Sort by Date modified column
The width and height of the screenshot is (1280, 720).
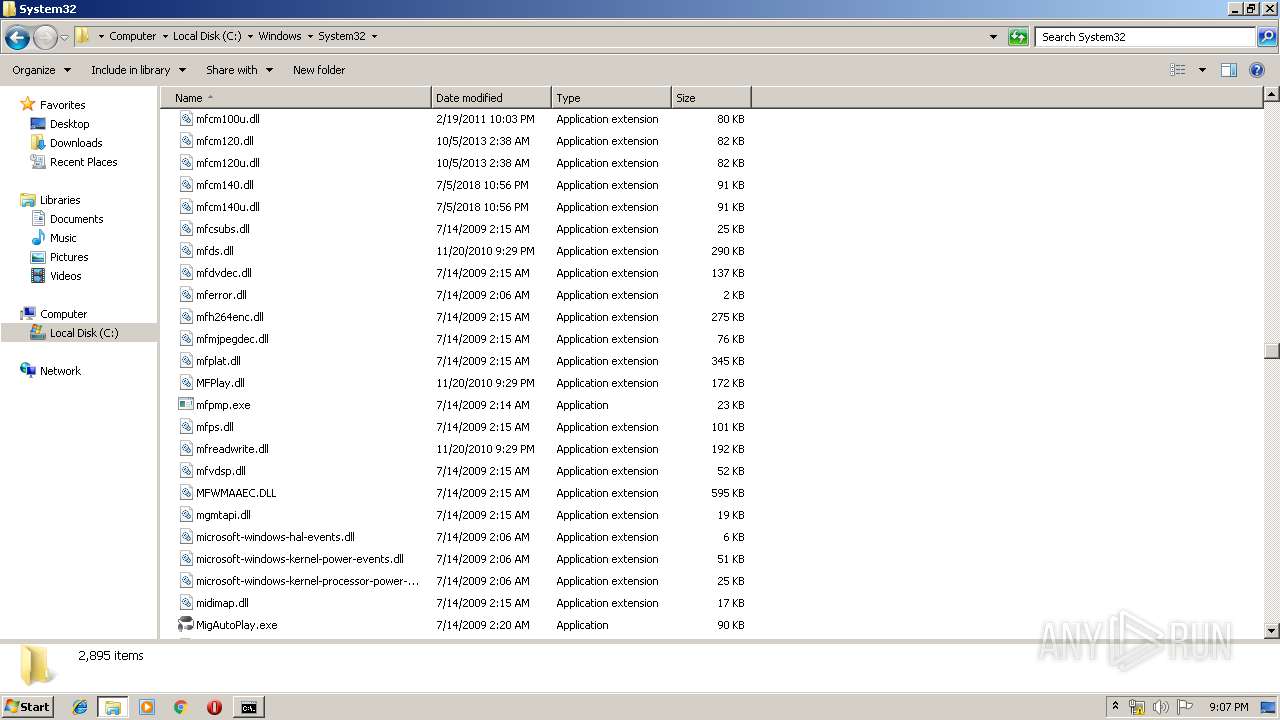[491, 98]
